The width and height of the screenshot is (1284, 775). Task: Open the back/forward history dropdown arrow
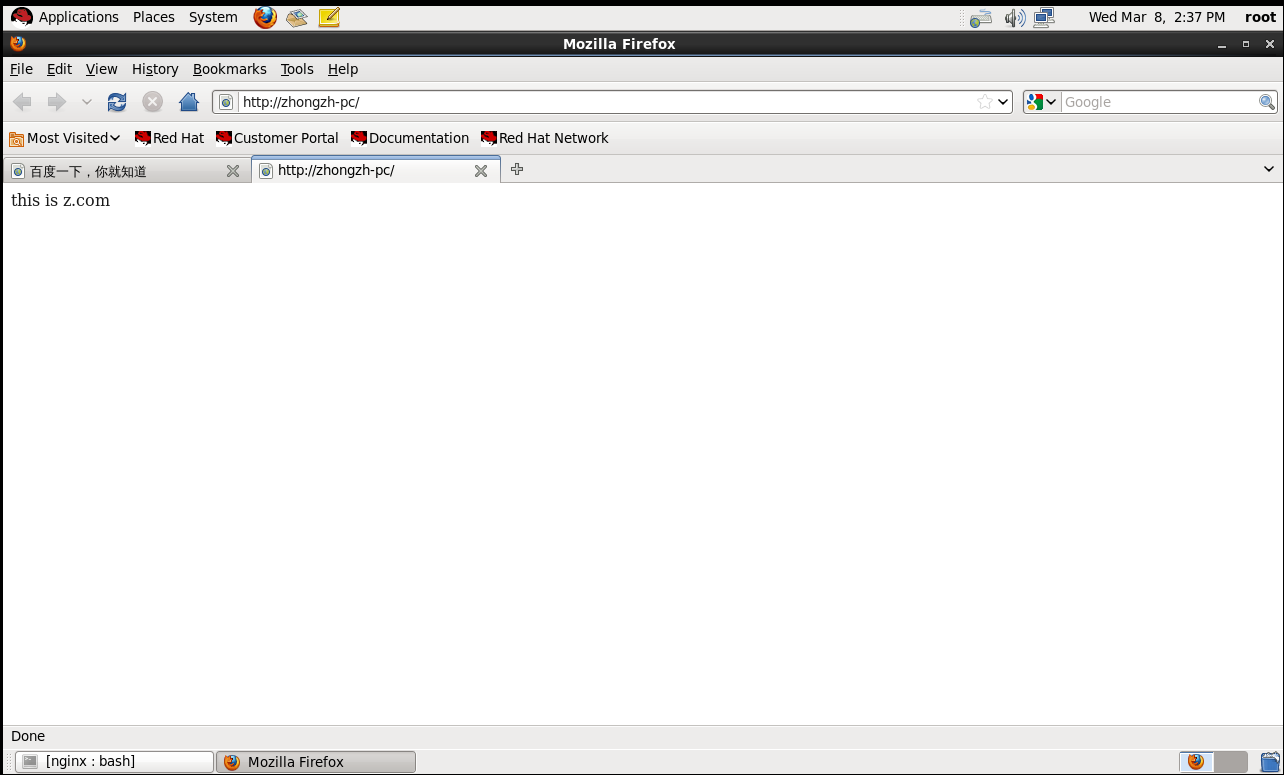click(87, 102)
